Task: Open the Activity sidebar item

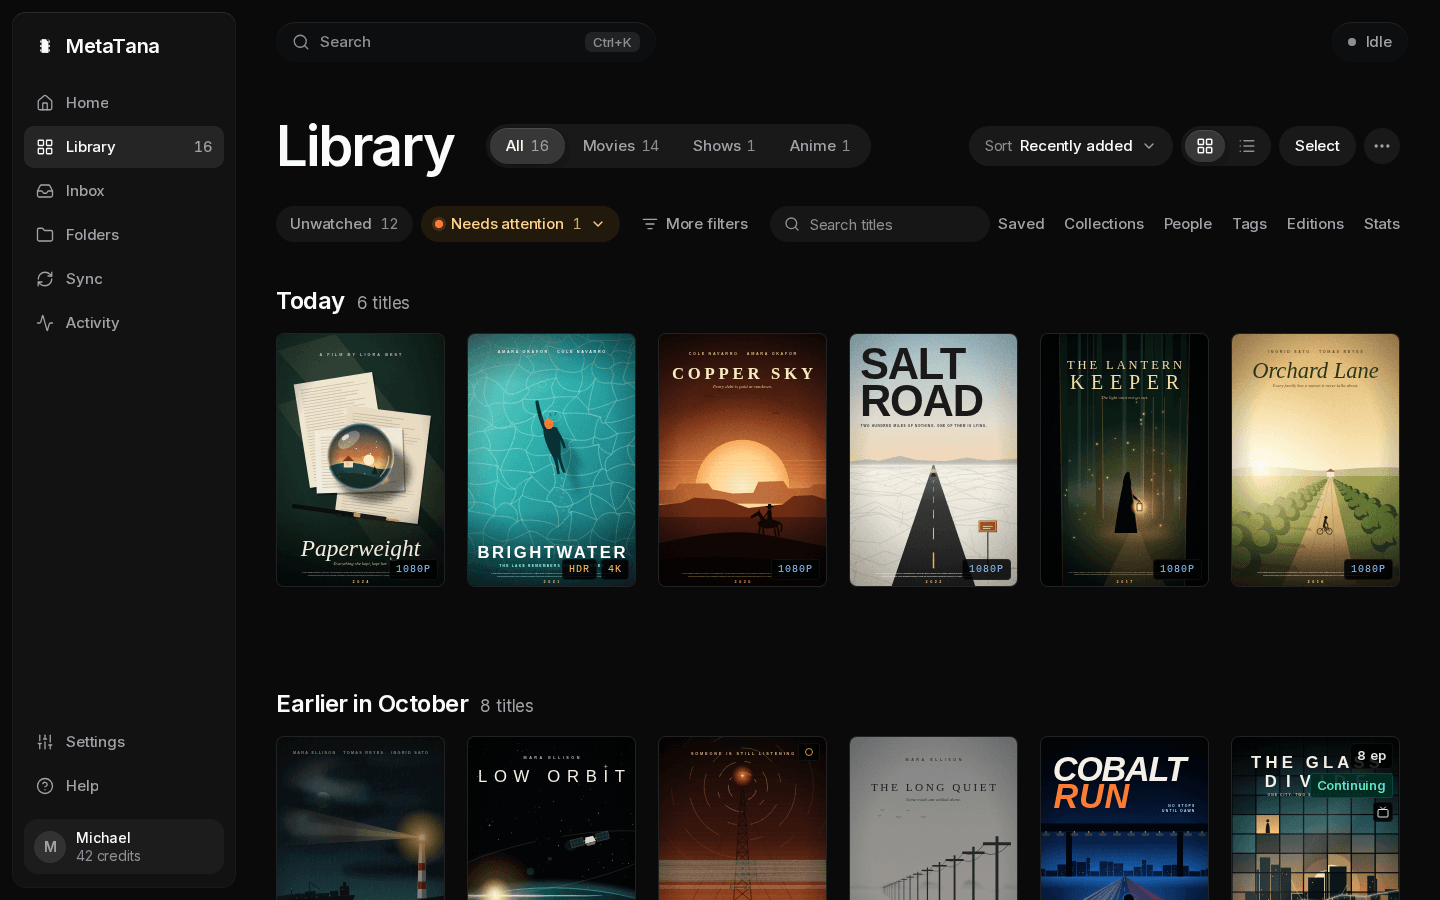Action: click(124, 323)
